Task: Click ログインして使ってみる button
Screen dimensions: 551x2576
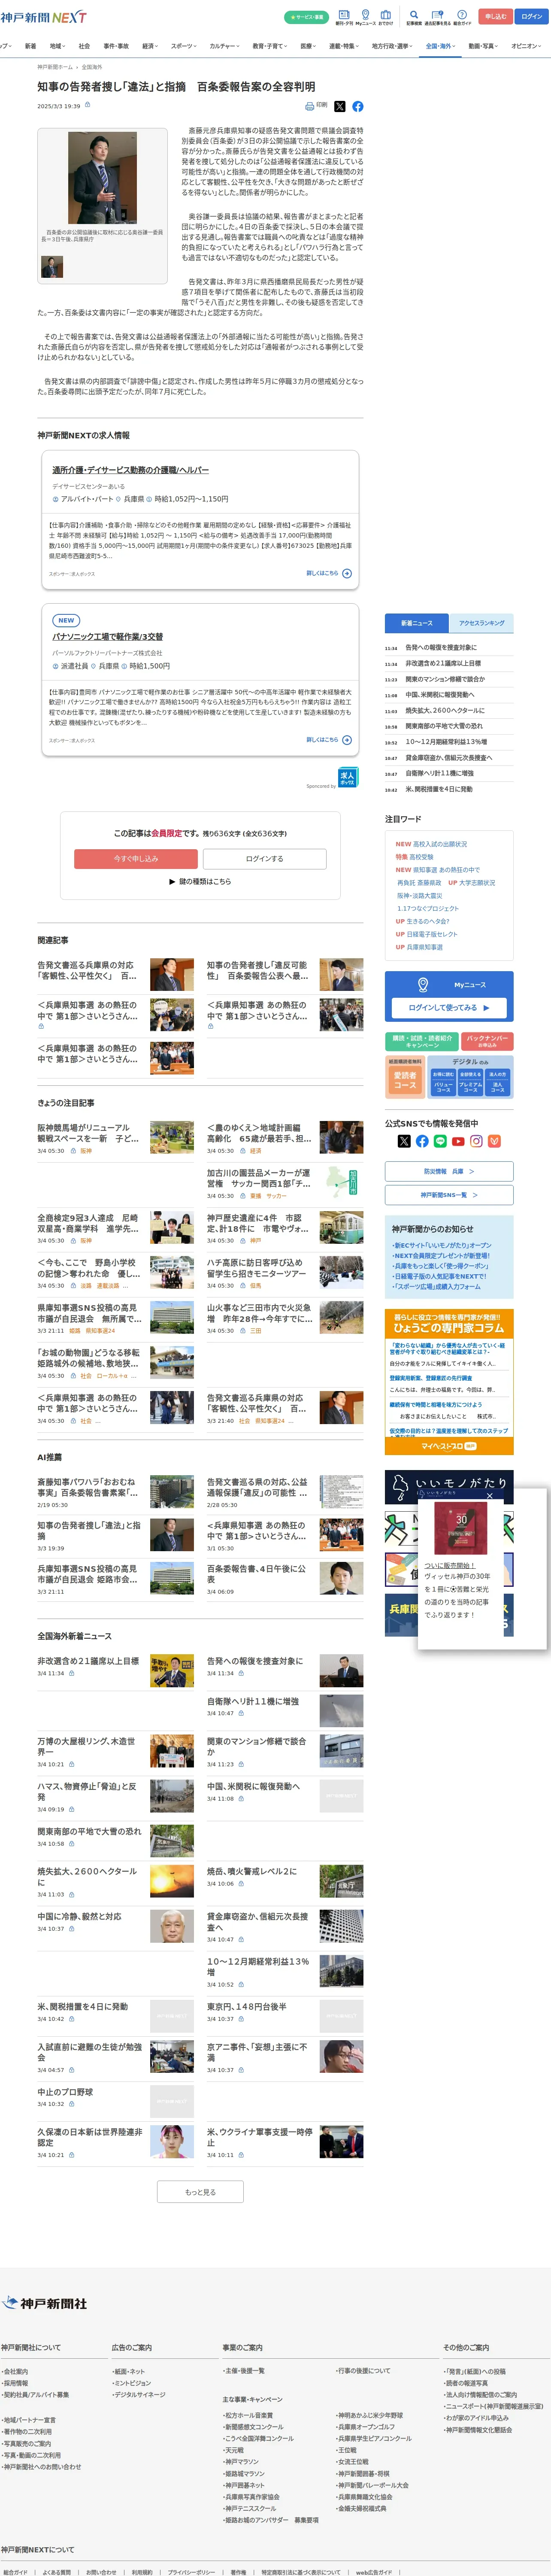Action: point(449,1008)
